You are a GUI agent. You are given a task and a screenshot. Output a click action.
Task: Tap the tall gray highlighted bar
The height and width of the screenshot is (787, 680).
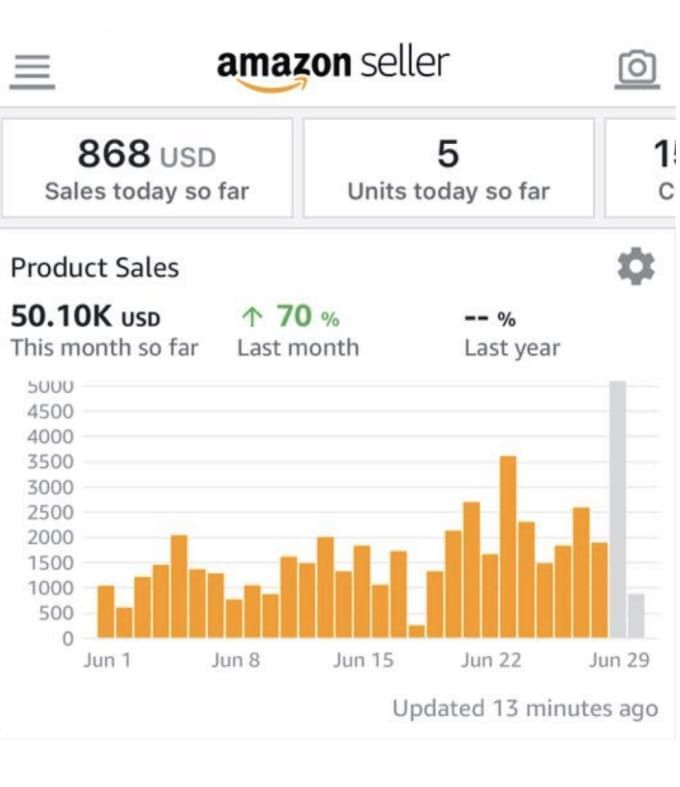point(618,509)
